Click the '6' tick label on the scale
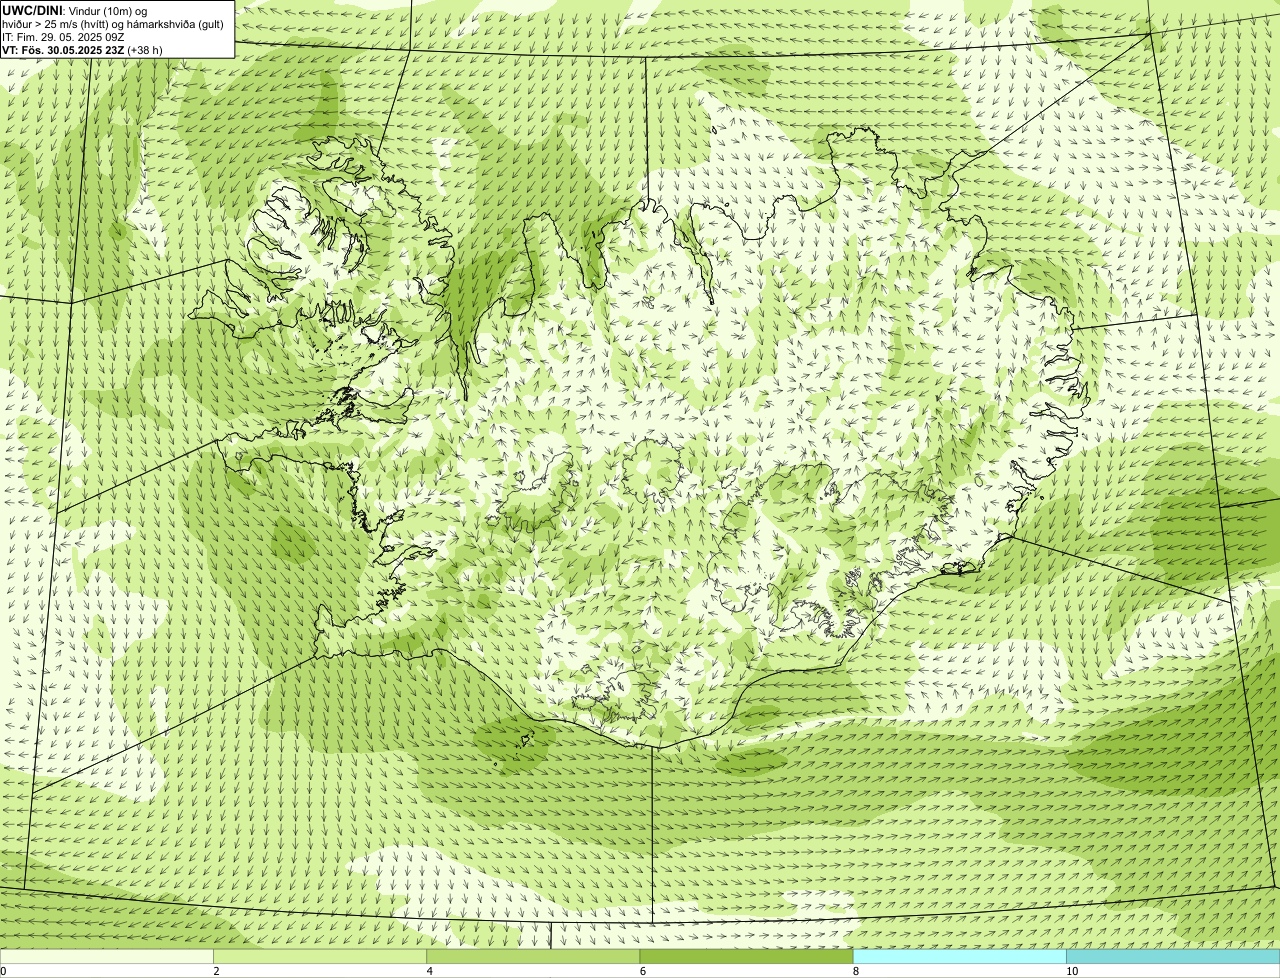Viewport: 1280px width, 978px height. click(x=642, y=971)
